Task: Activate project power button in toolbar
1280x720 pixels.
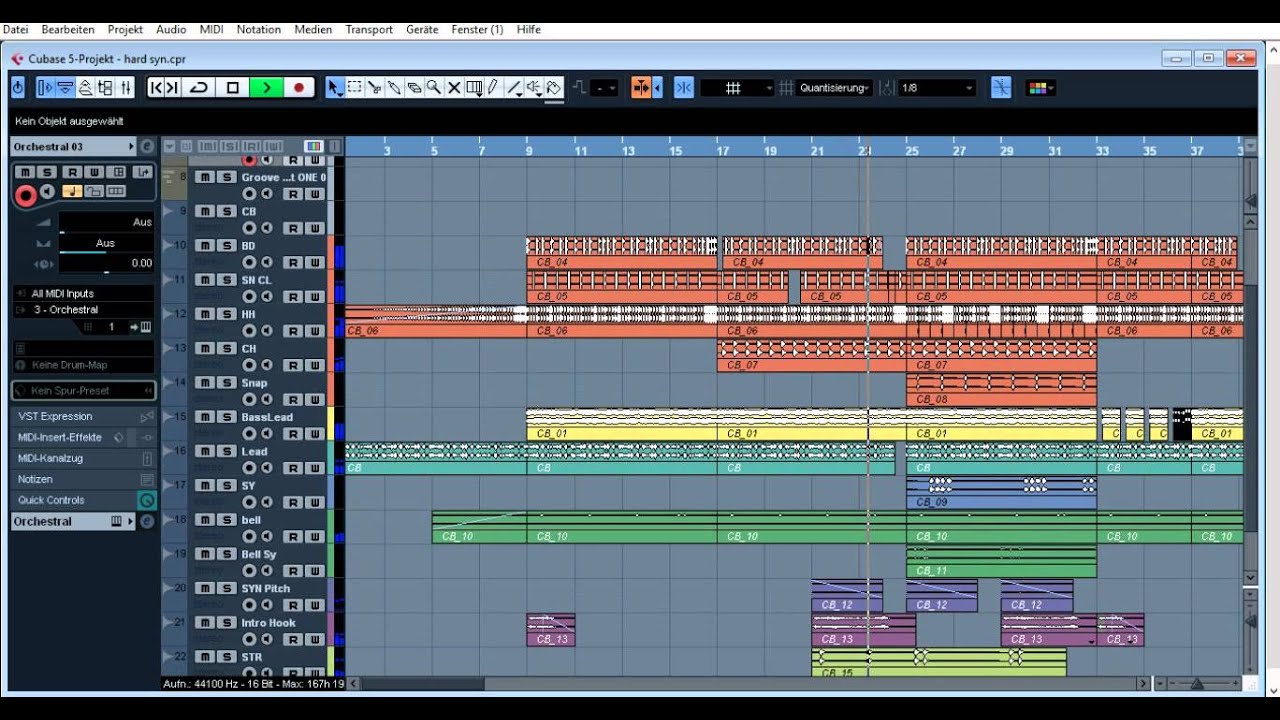Action: 18,88
